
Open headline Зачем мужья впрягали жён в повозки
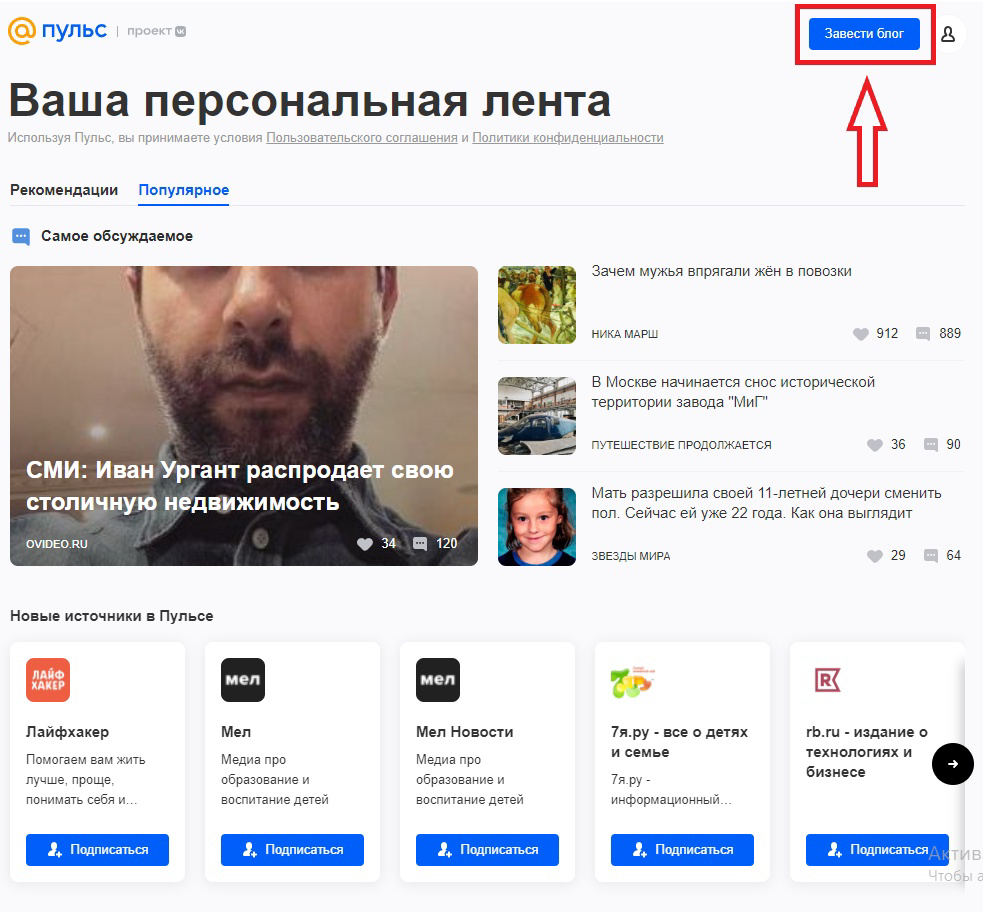point(722,271)
